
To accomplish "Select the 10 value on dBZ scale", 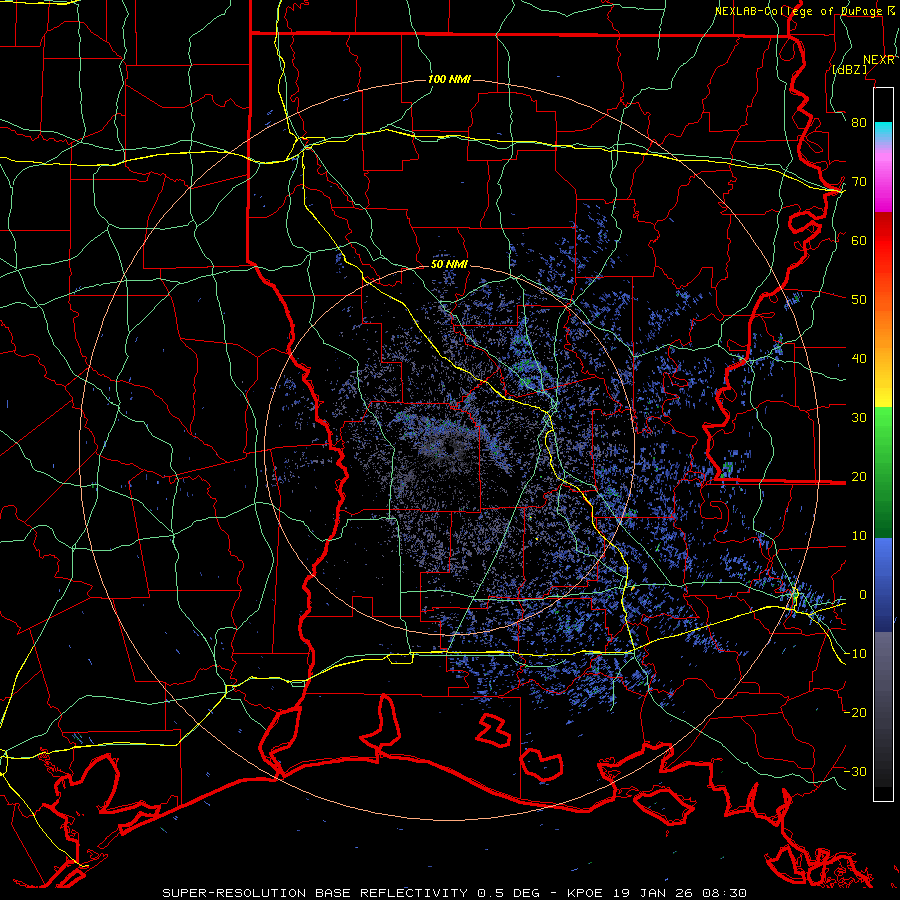I will point(859,536).
